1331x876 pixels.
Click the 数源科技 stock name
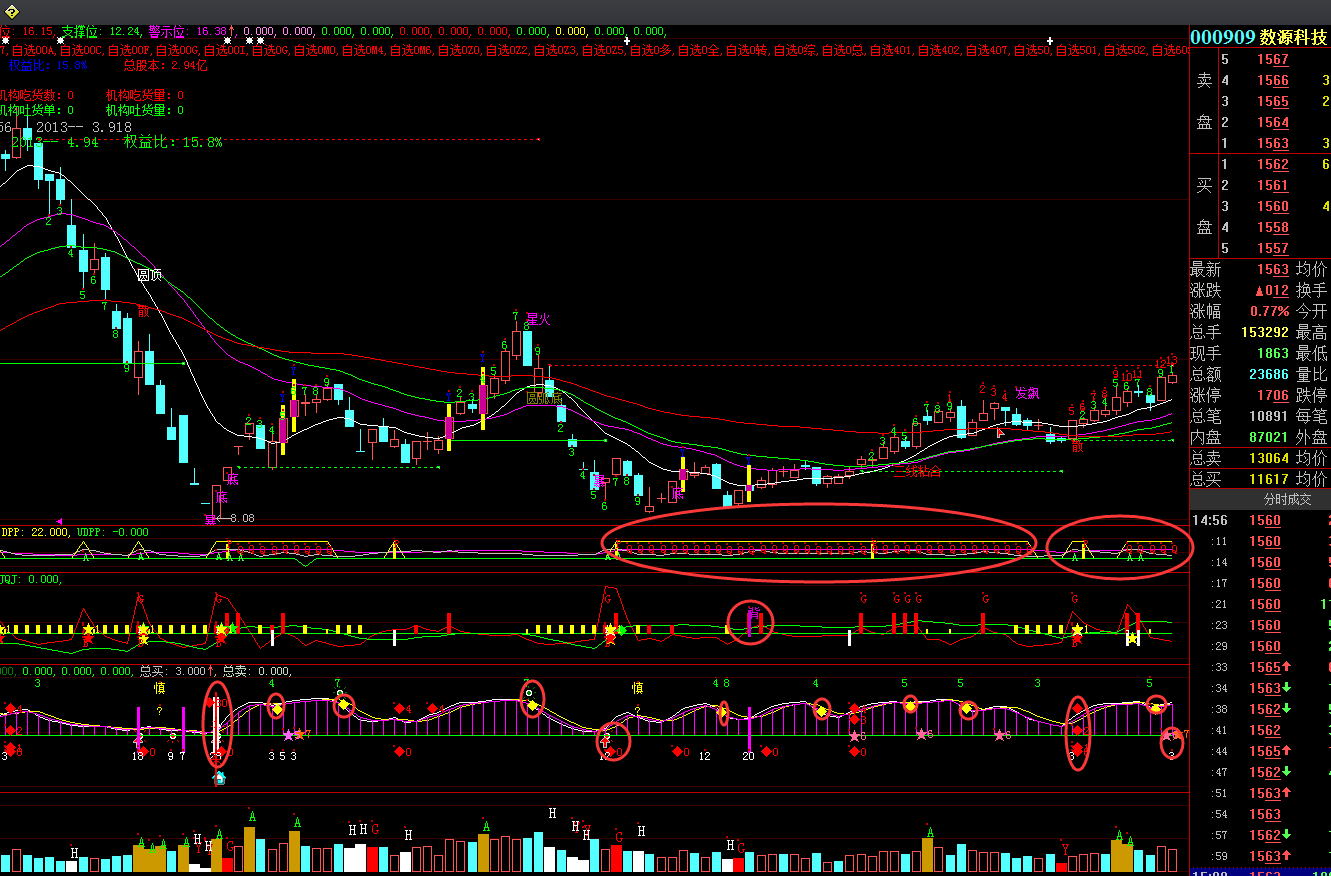click(1293, 37)
